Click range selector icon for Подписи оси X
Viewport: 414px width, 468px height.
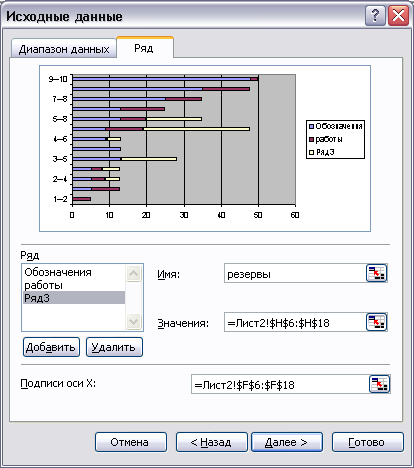[x=380, y=384]
